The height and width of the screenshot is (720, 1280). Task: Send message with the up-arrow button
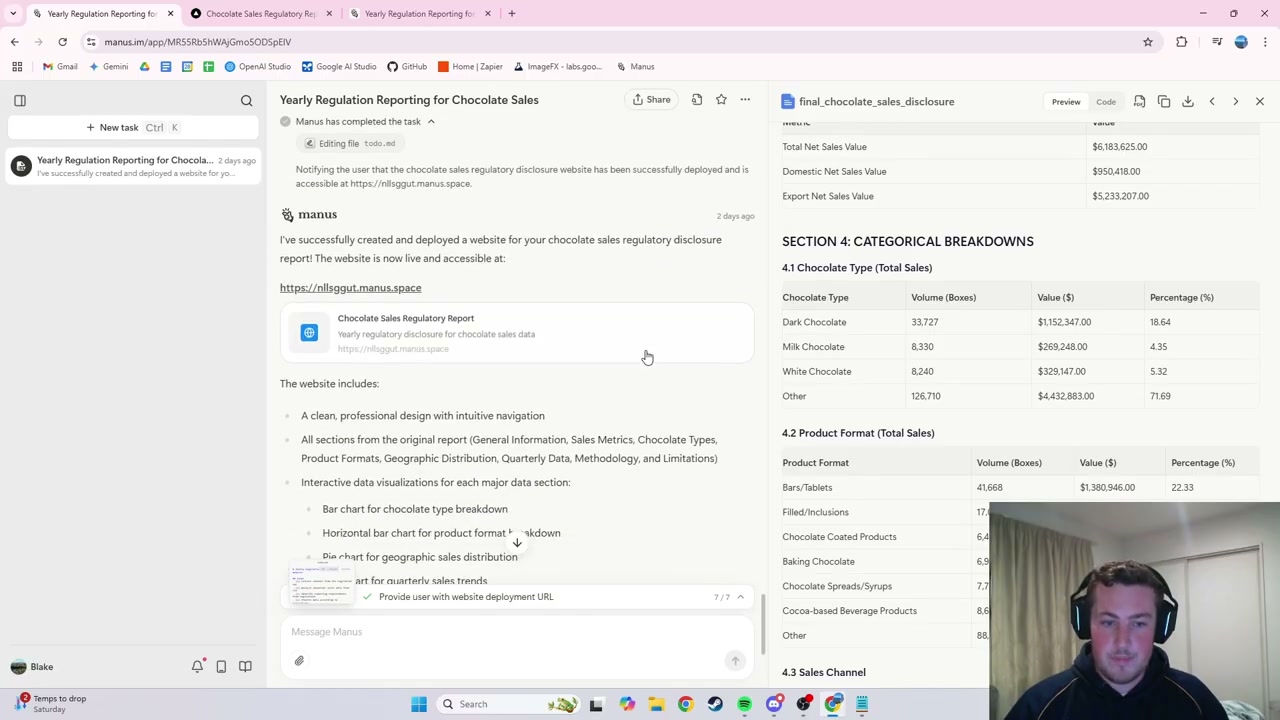coord(735,660)
